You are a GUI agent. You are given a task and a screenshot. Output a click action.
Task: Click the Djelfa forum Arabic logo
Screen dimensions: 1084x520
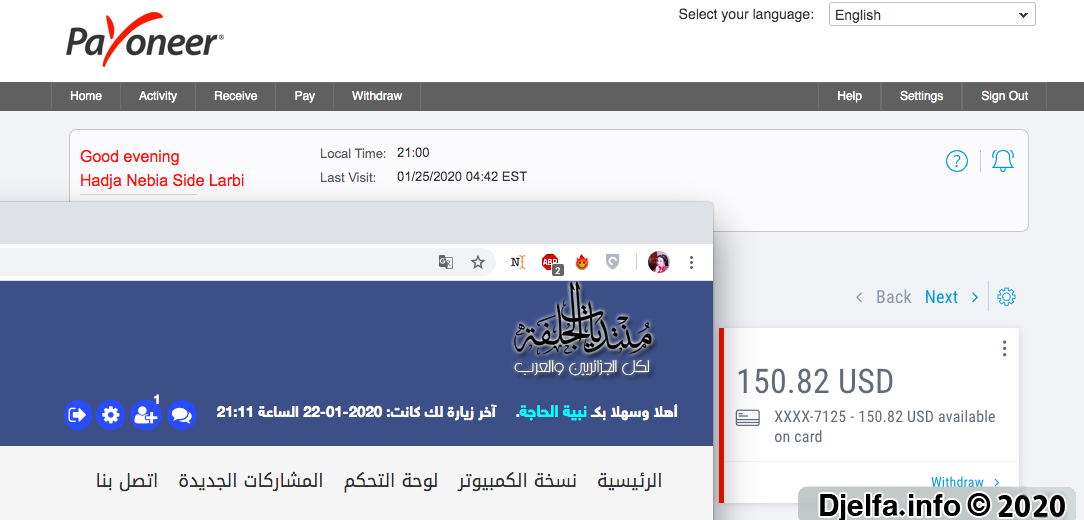[x=583, y=331]
